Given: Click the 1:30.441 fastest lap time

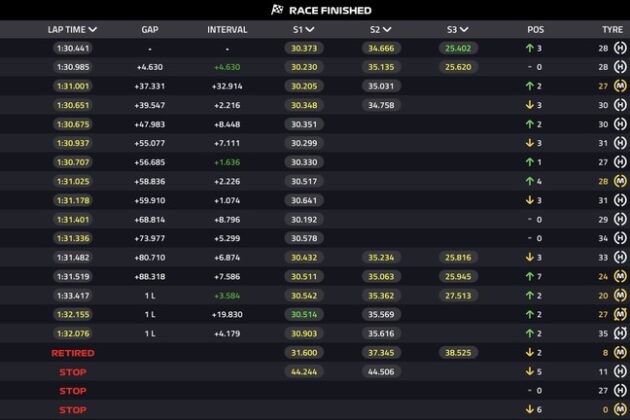Looking at the screenshot, I should 73,48.
